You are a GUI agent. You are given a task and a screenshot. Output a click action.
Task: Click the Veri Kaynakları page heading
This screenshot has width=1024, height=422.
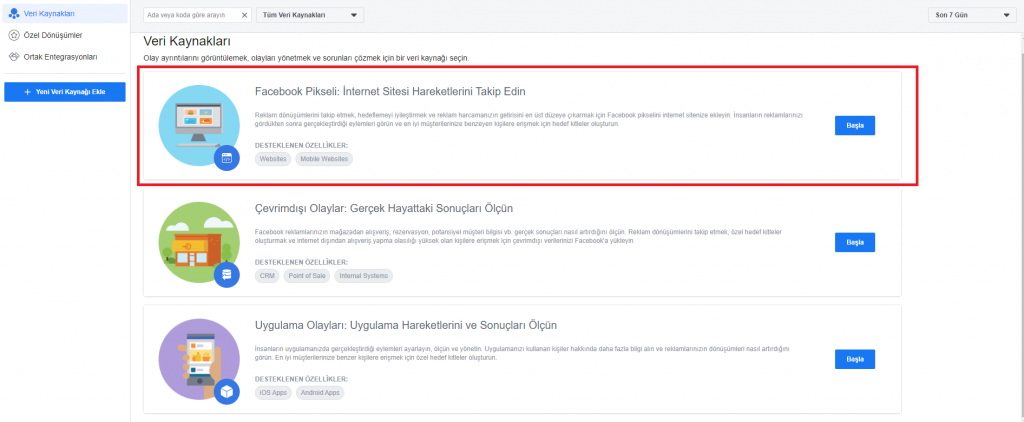click(x=187, y=42)
